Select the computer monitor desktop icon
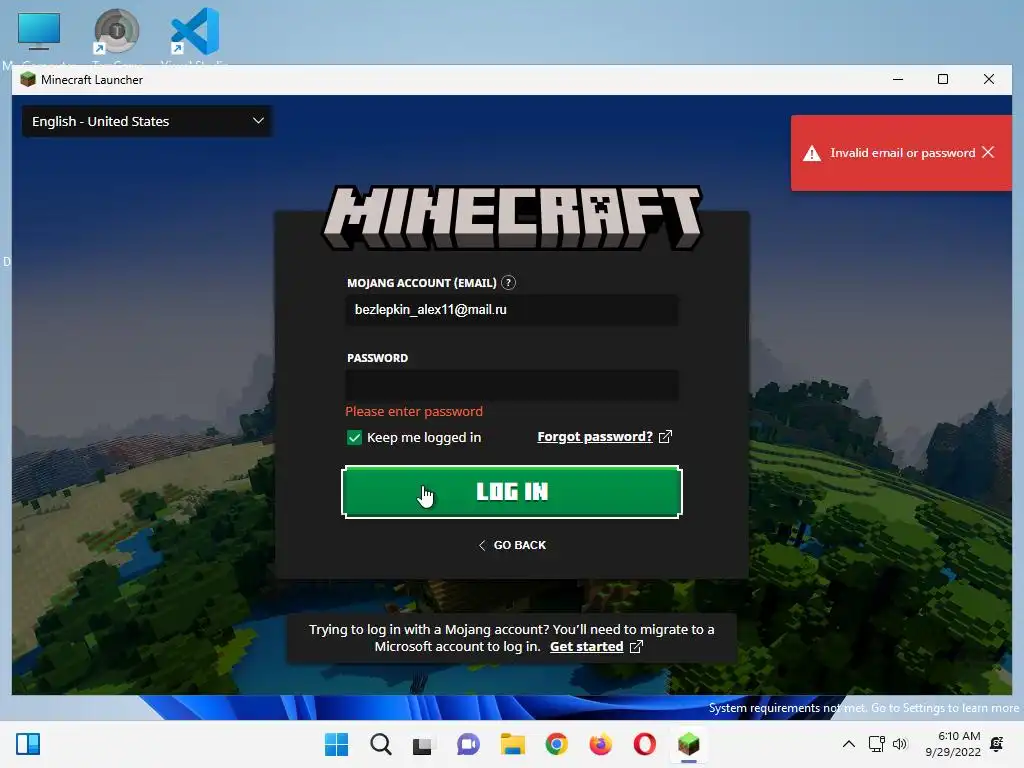The image size is (1024, 768). click(39, 31)
